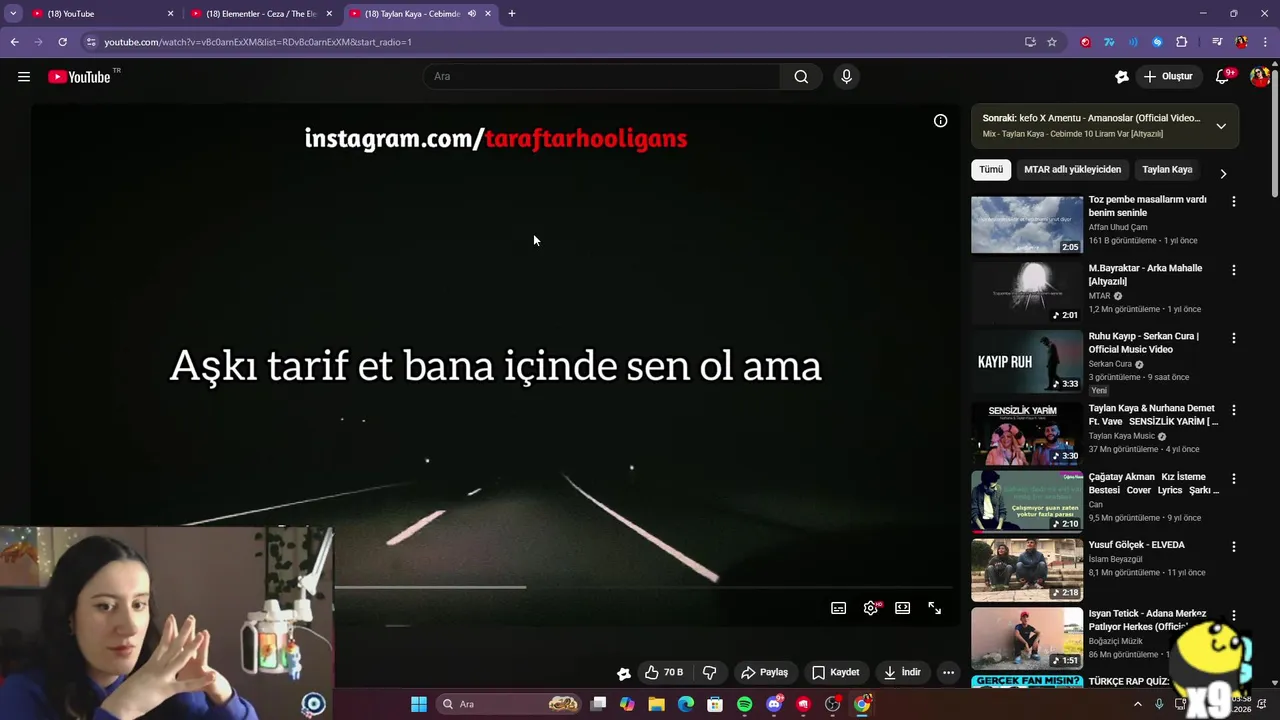Open media controls in Chrome toolbar
1280x720 pixels.
(1217, 42)
